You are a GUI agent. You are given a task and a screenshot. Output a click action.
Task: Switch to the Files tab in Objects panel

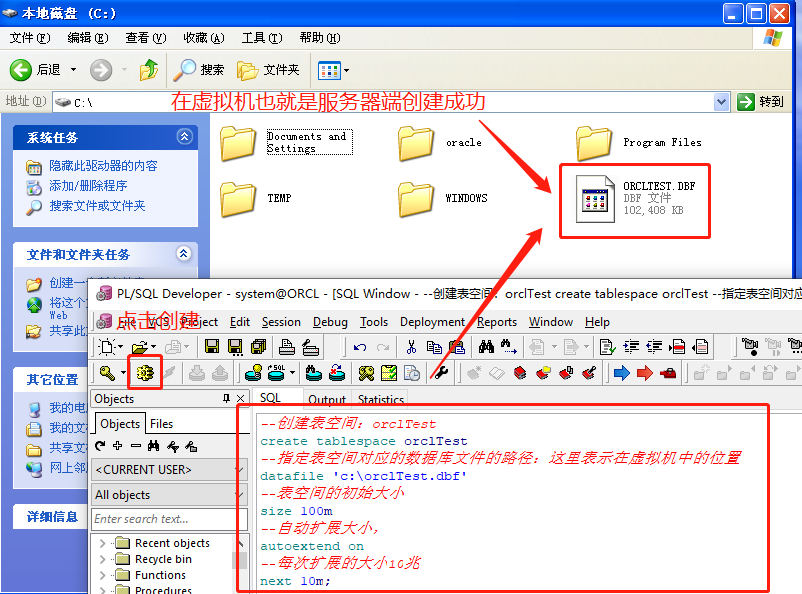tap(162, 424)
